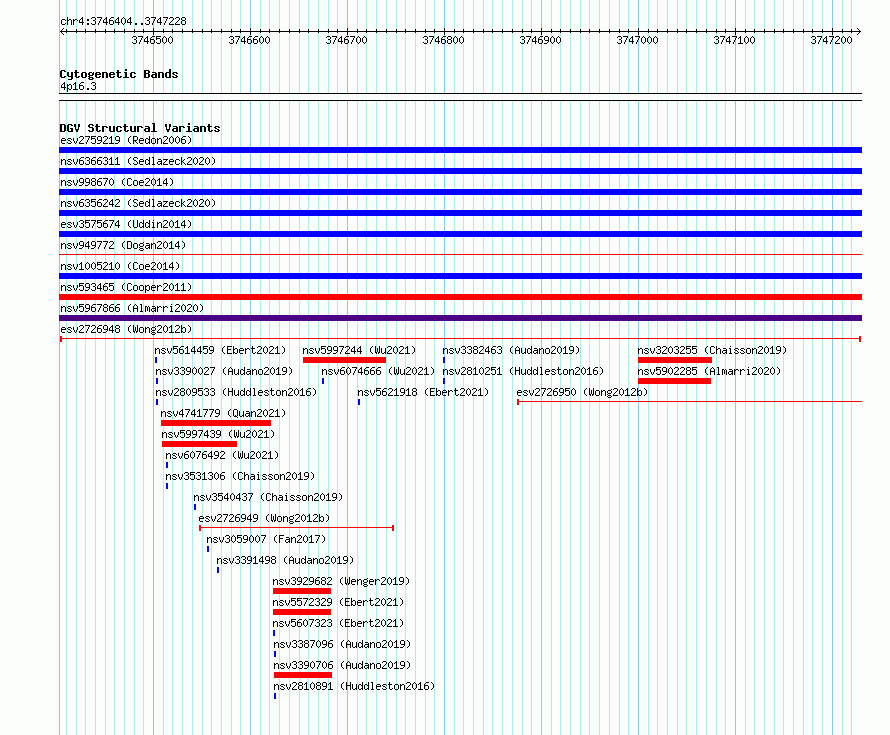
Task: Click red bar under nsv3390706 (Audano2019)
Action: click(x=303, y=675)
